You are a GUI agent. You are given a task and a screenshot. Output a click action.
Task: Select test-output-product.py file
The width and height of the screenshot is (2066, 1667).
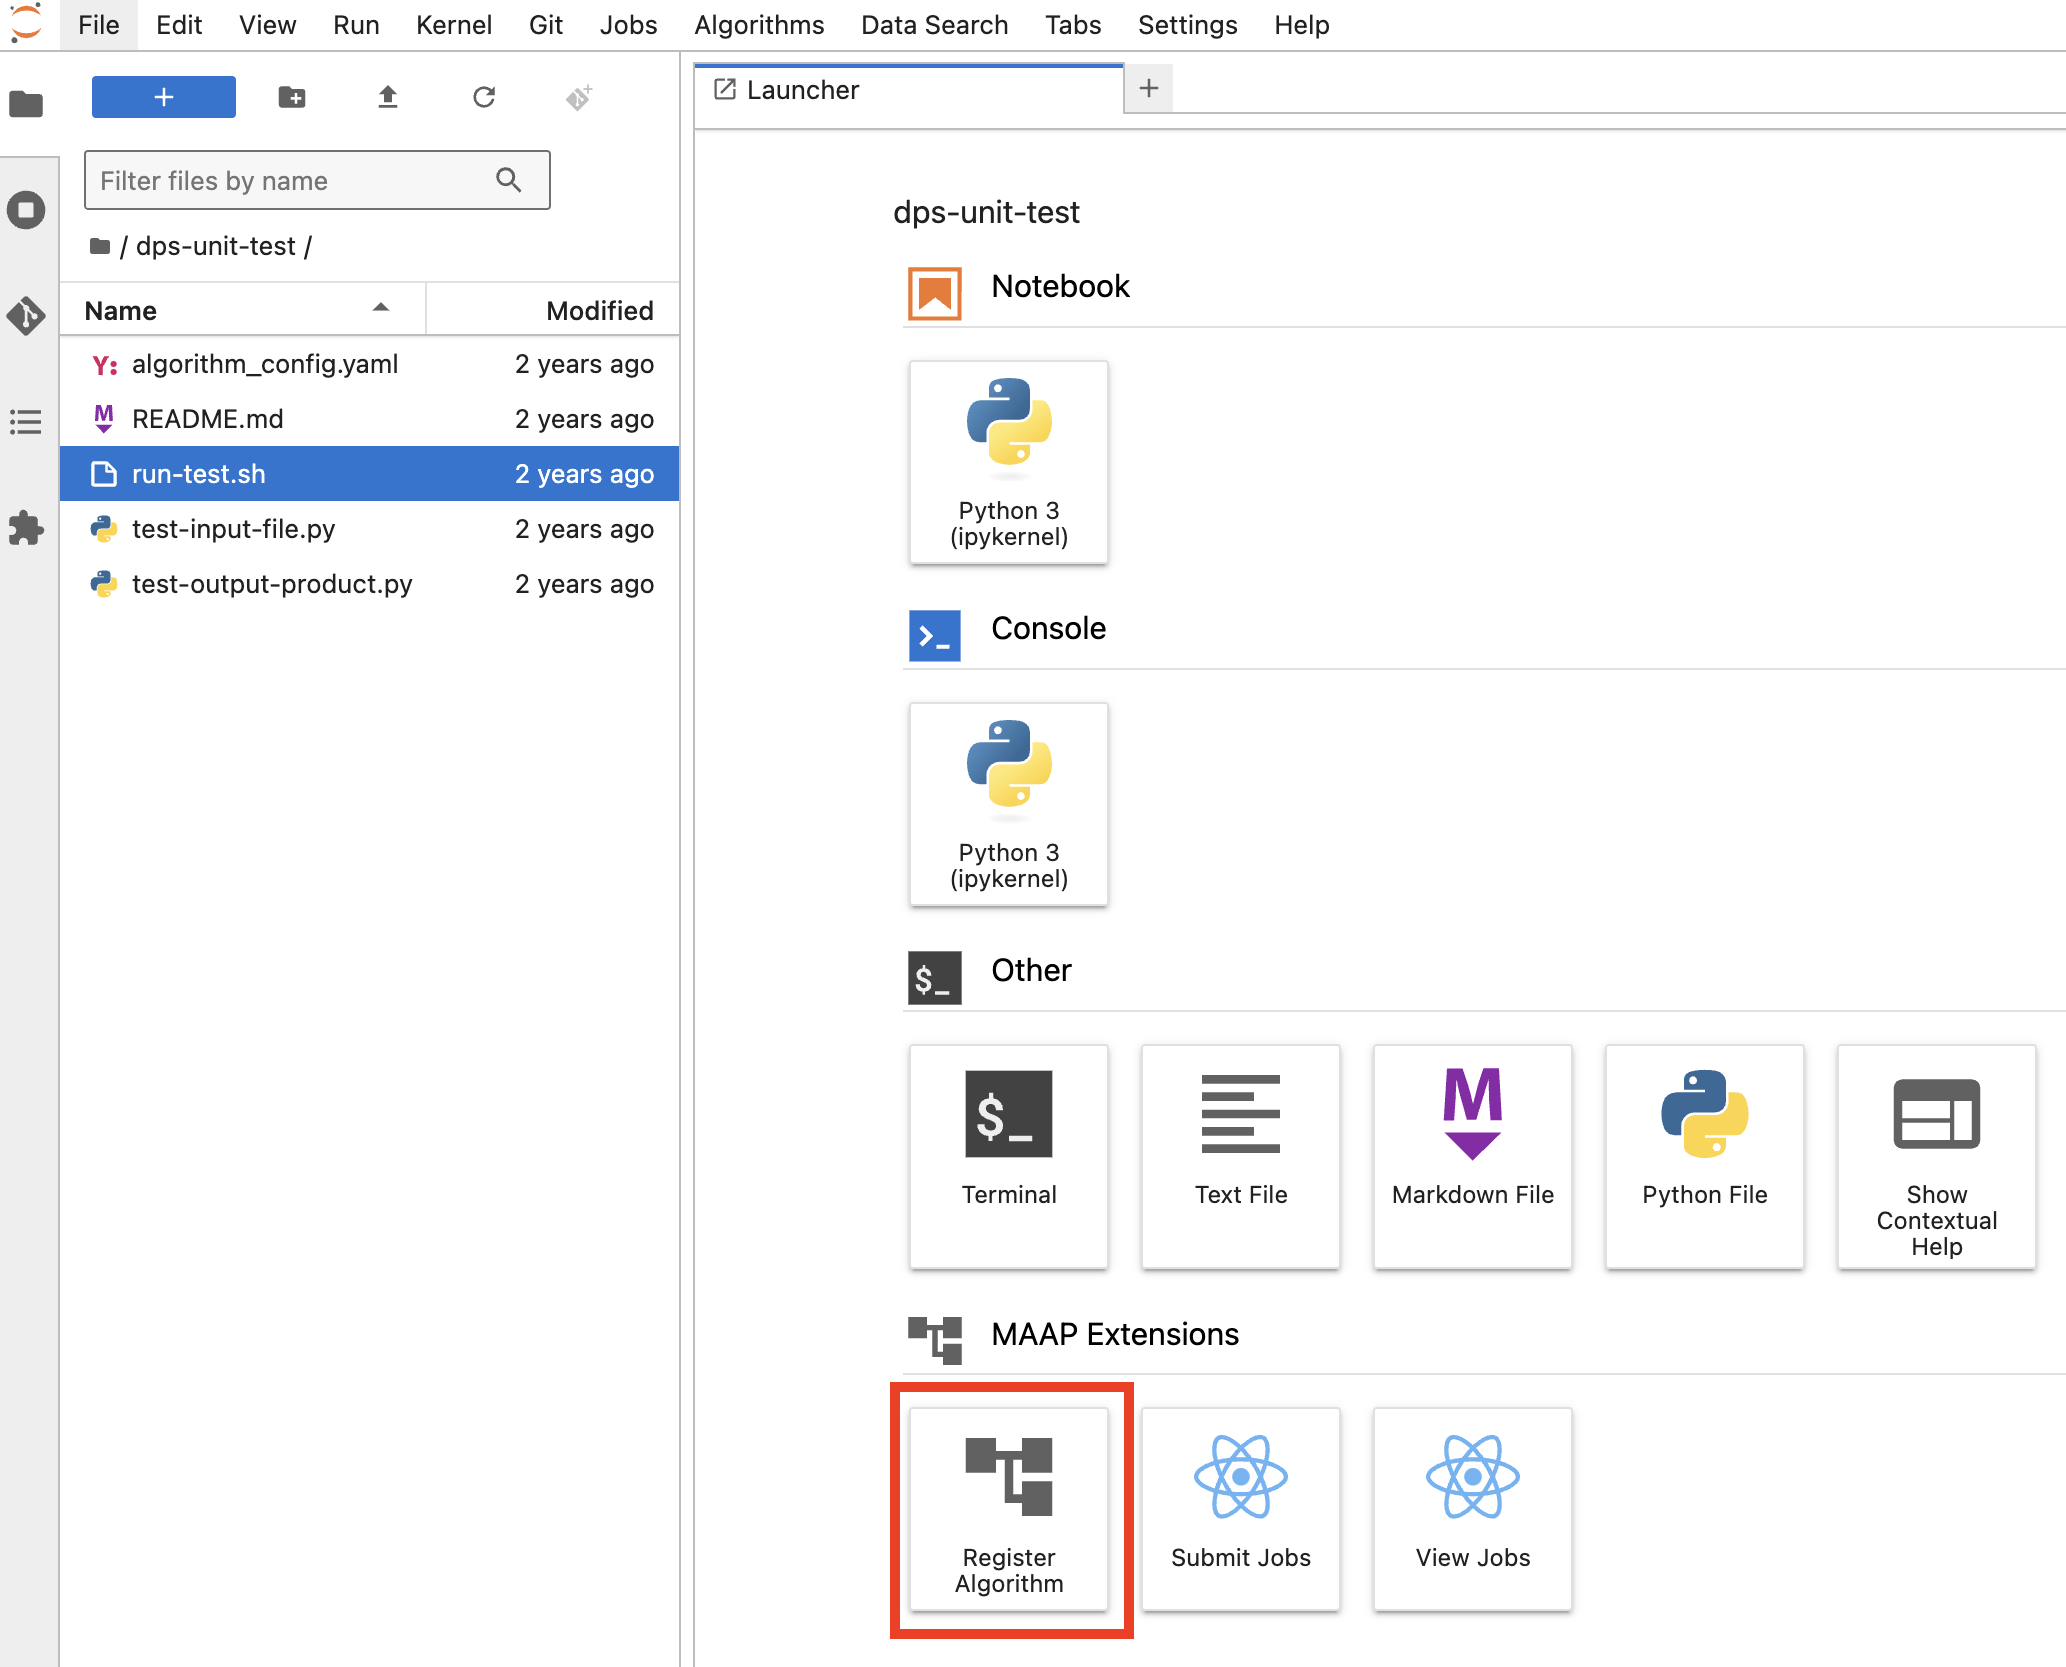click(369, 584)
